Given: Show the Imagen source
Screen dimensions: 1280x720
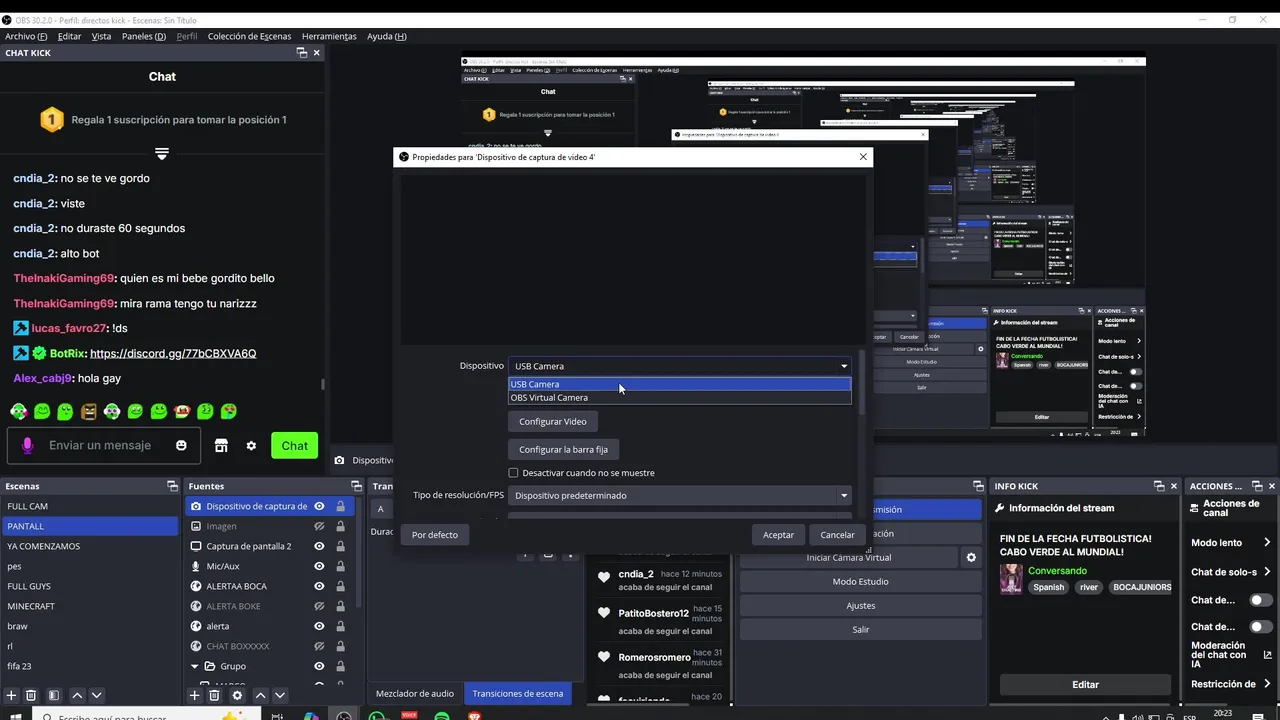Looking at the screenshot, I should tap(319, 526).
